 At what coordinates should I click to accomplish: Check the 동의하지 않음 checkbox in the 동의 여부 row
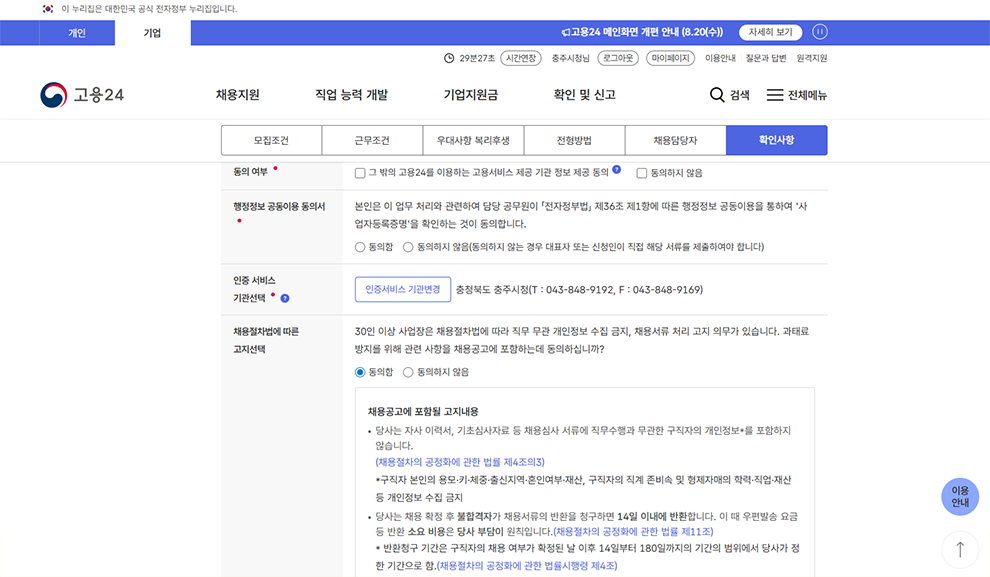click(640, 175)
